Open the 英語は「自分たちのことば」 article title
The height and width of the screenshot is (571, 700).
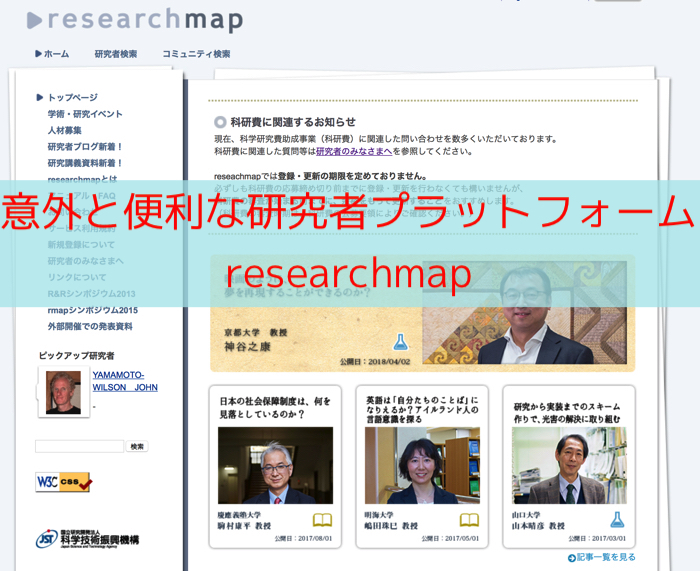[422, 409]
